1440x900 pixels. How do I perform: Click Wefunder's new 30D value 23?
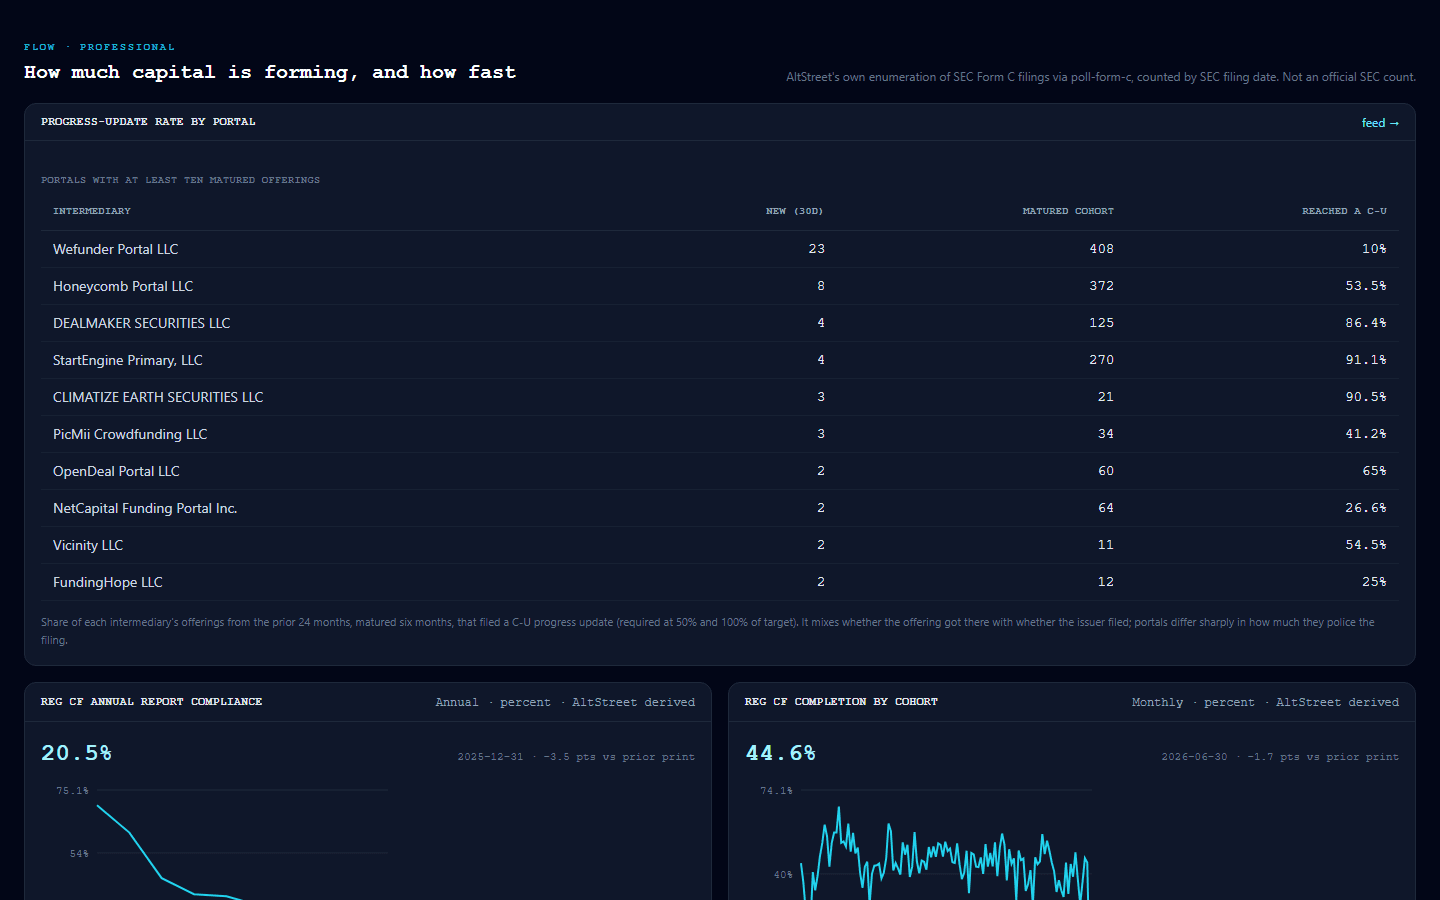click(x=816, y=249)
